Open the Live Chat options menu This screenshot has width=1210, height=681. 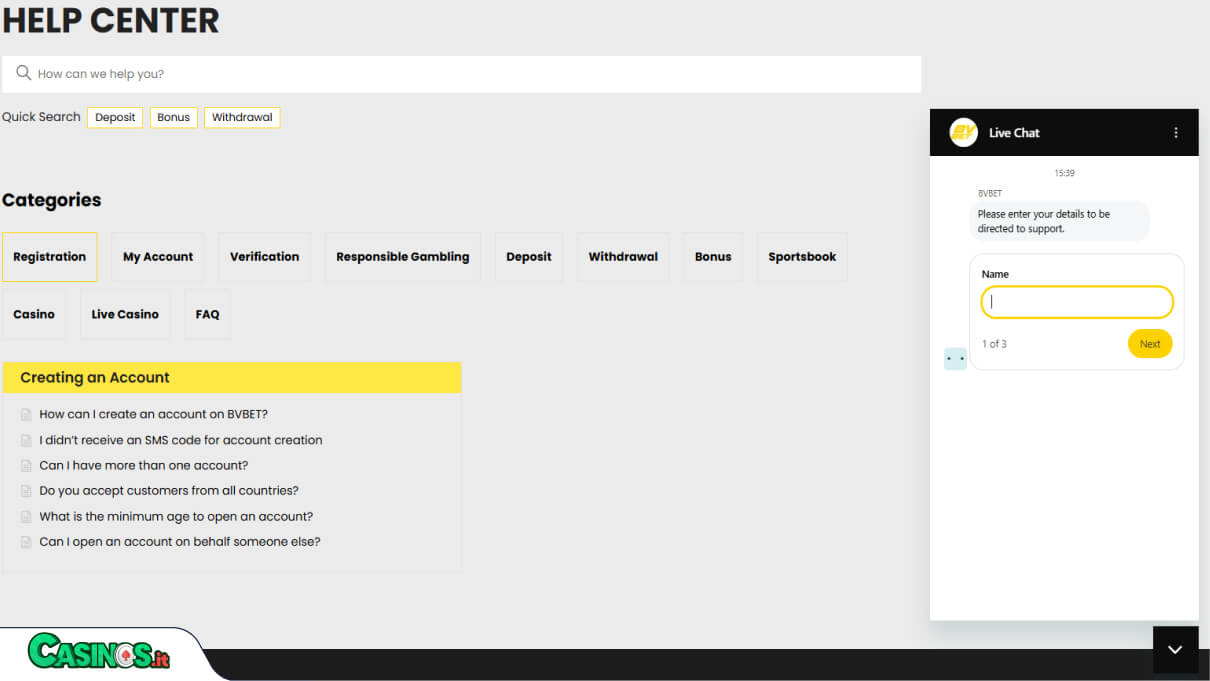coord(1176,132)
